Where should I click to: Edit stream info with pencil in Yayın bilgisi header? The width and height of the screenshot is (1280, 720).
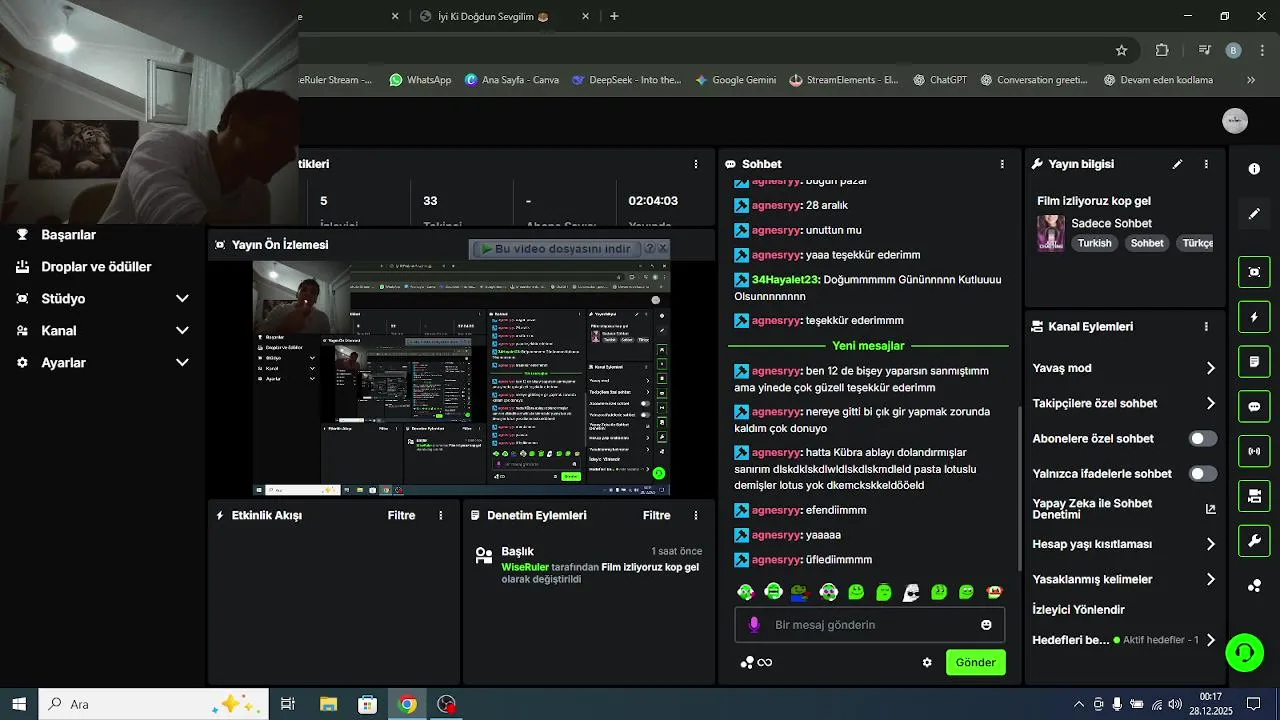(1178, 164)
